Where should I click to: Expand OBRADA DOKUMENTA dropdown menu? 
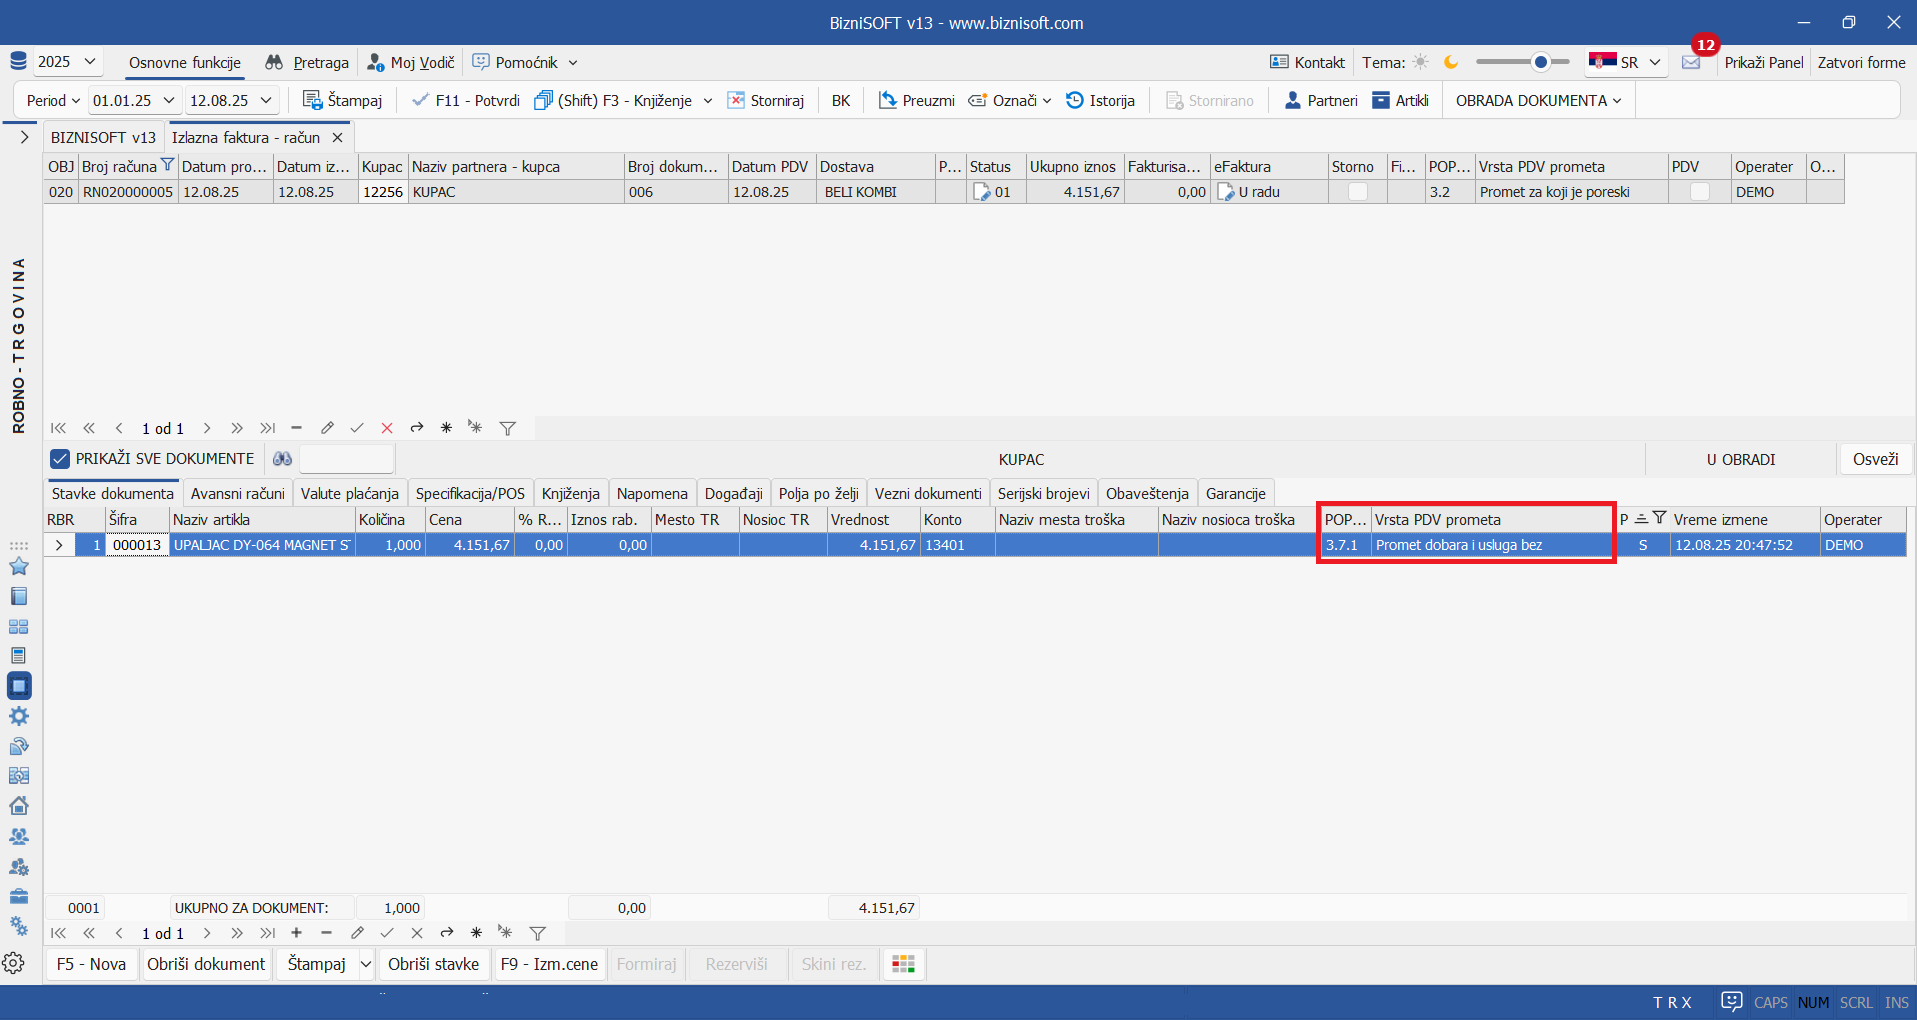coord(1538,100)
